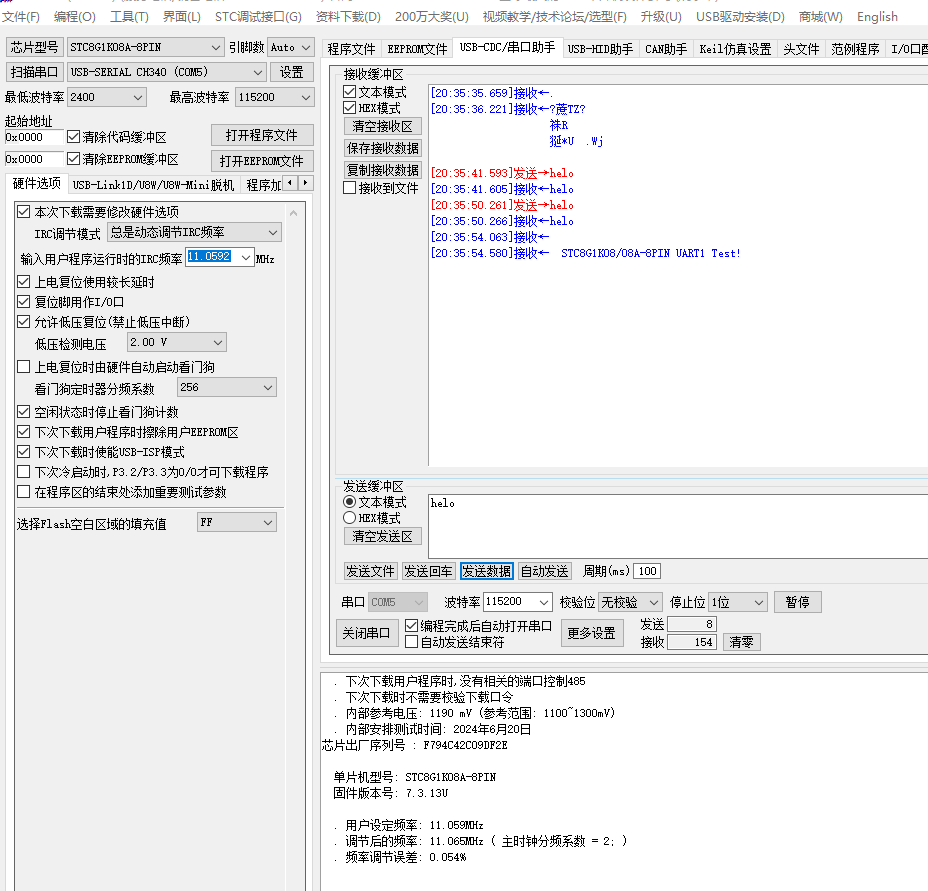Screen dimensions: 928x891
Task: Click 清空接收区 button
Action: 382,126
